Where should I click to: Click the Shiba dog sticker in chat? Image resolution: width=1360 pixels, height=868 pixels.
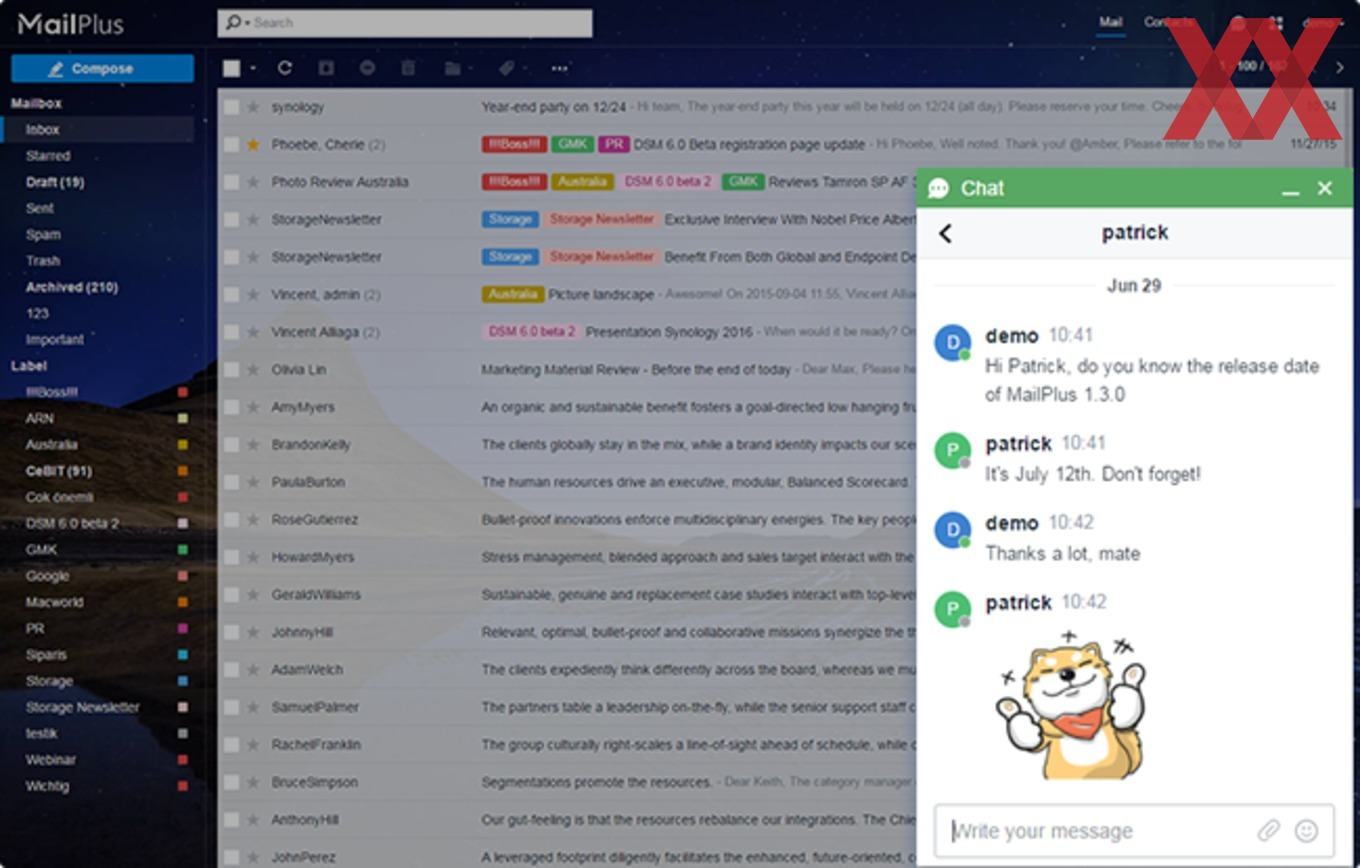(x=1070, y=706)
